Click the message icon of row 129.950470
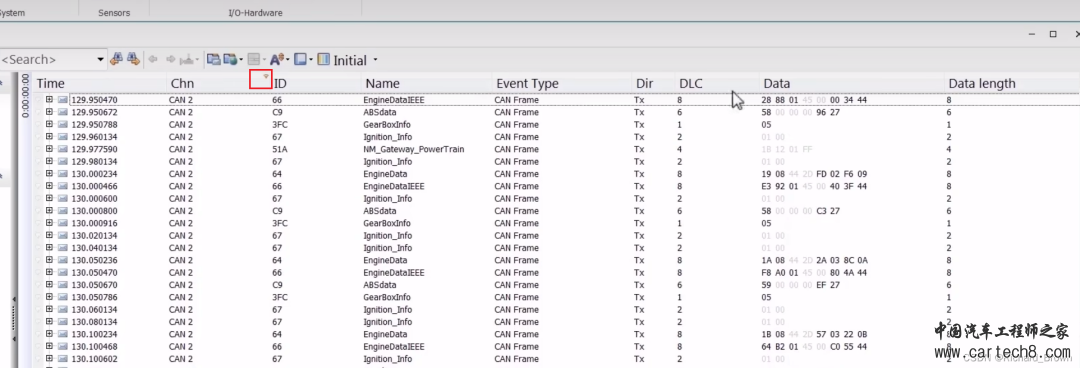The image size is (1080, 368). [63, 100]
